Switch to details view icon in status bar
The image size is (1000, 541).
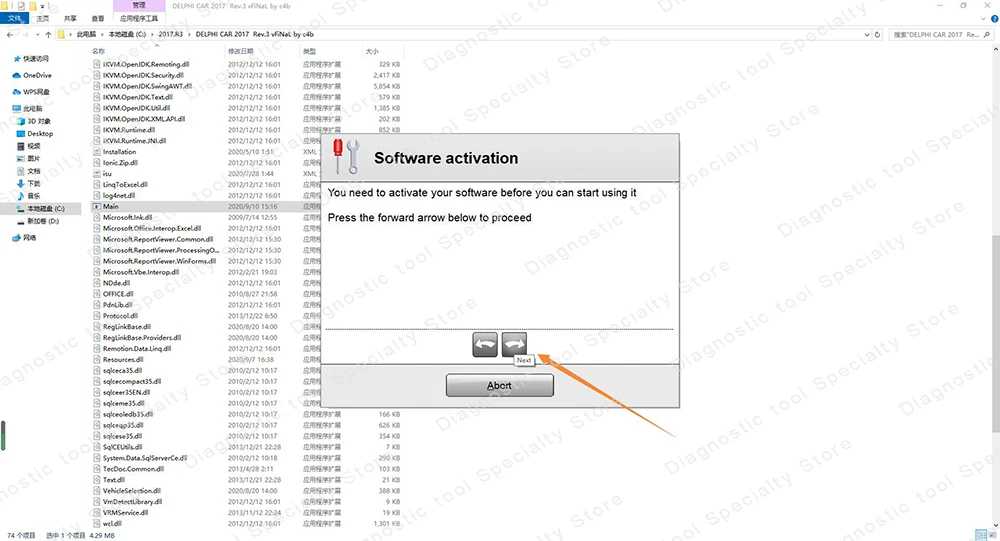click(981, 535)
